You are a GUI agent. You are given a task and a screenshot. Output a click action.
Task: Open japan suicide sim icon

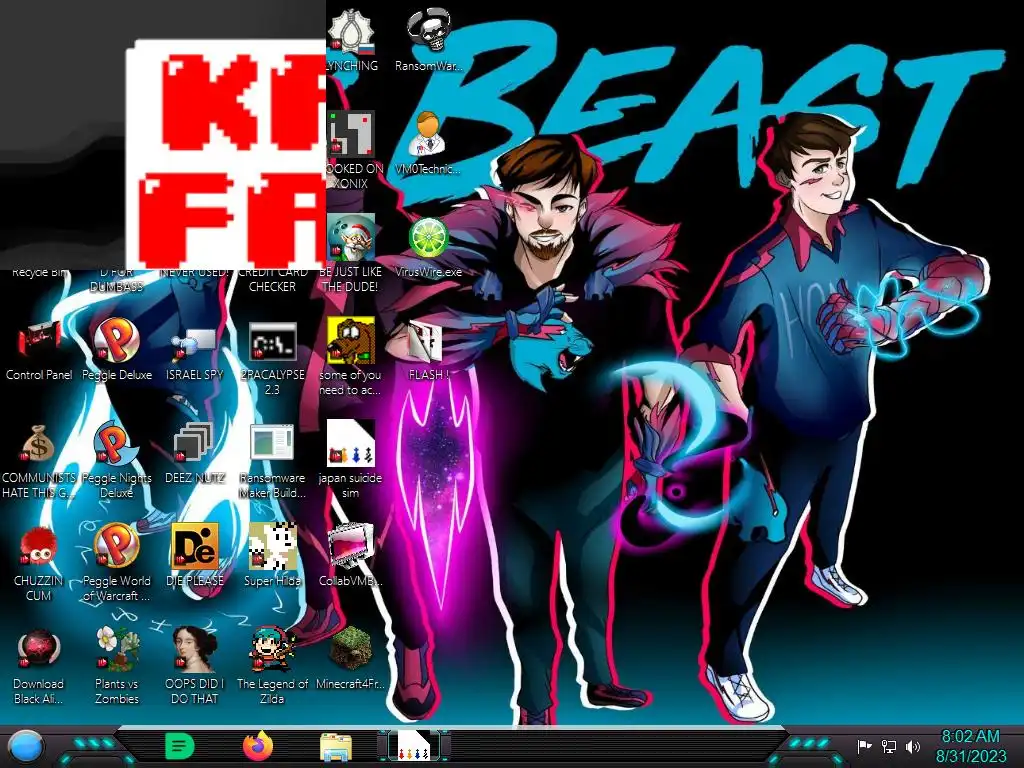[x=351, y=443]
